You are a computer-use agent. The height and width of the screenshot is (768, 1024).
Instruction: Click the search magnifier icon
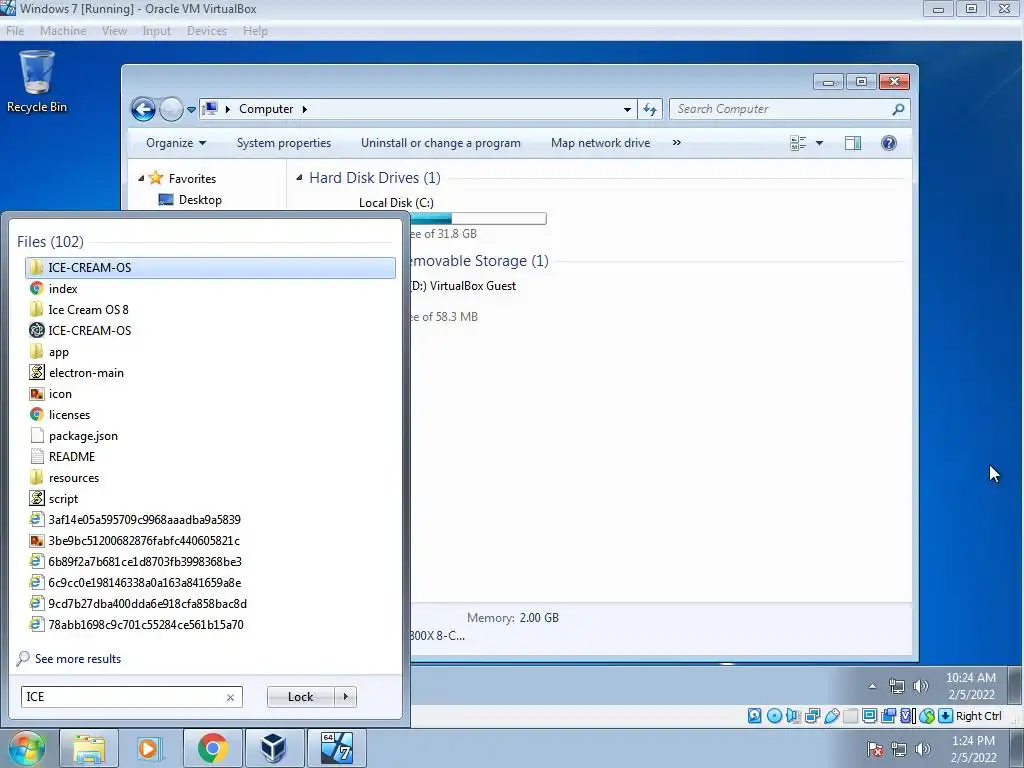(899, 109)
